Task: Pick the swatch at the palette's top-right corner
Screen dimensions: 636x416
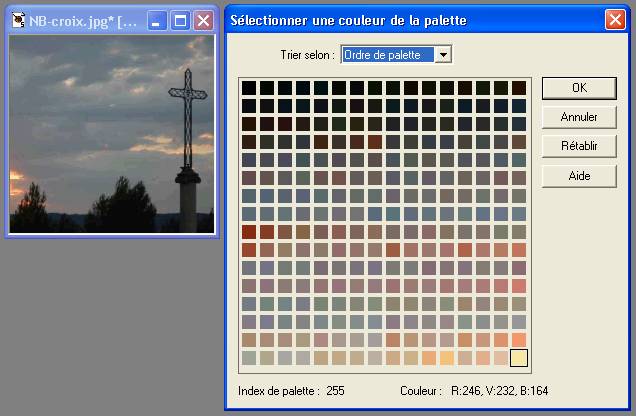Action: click(518, 88)
